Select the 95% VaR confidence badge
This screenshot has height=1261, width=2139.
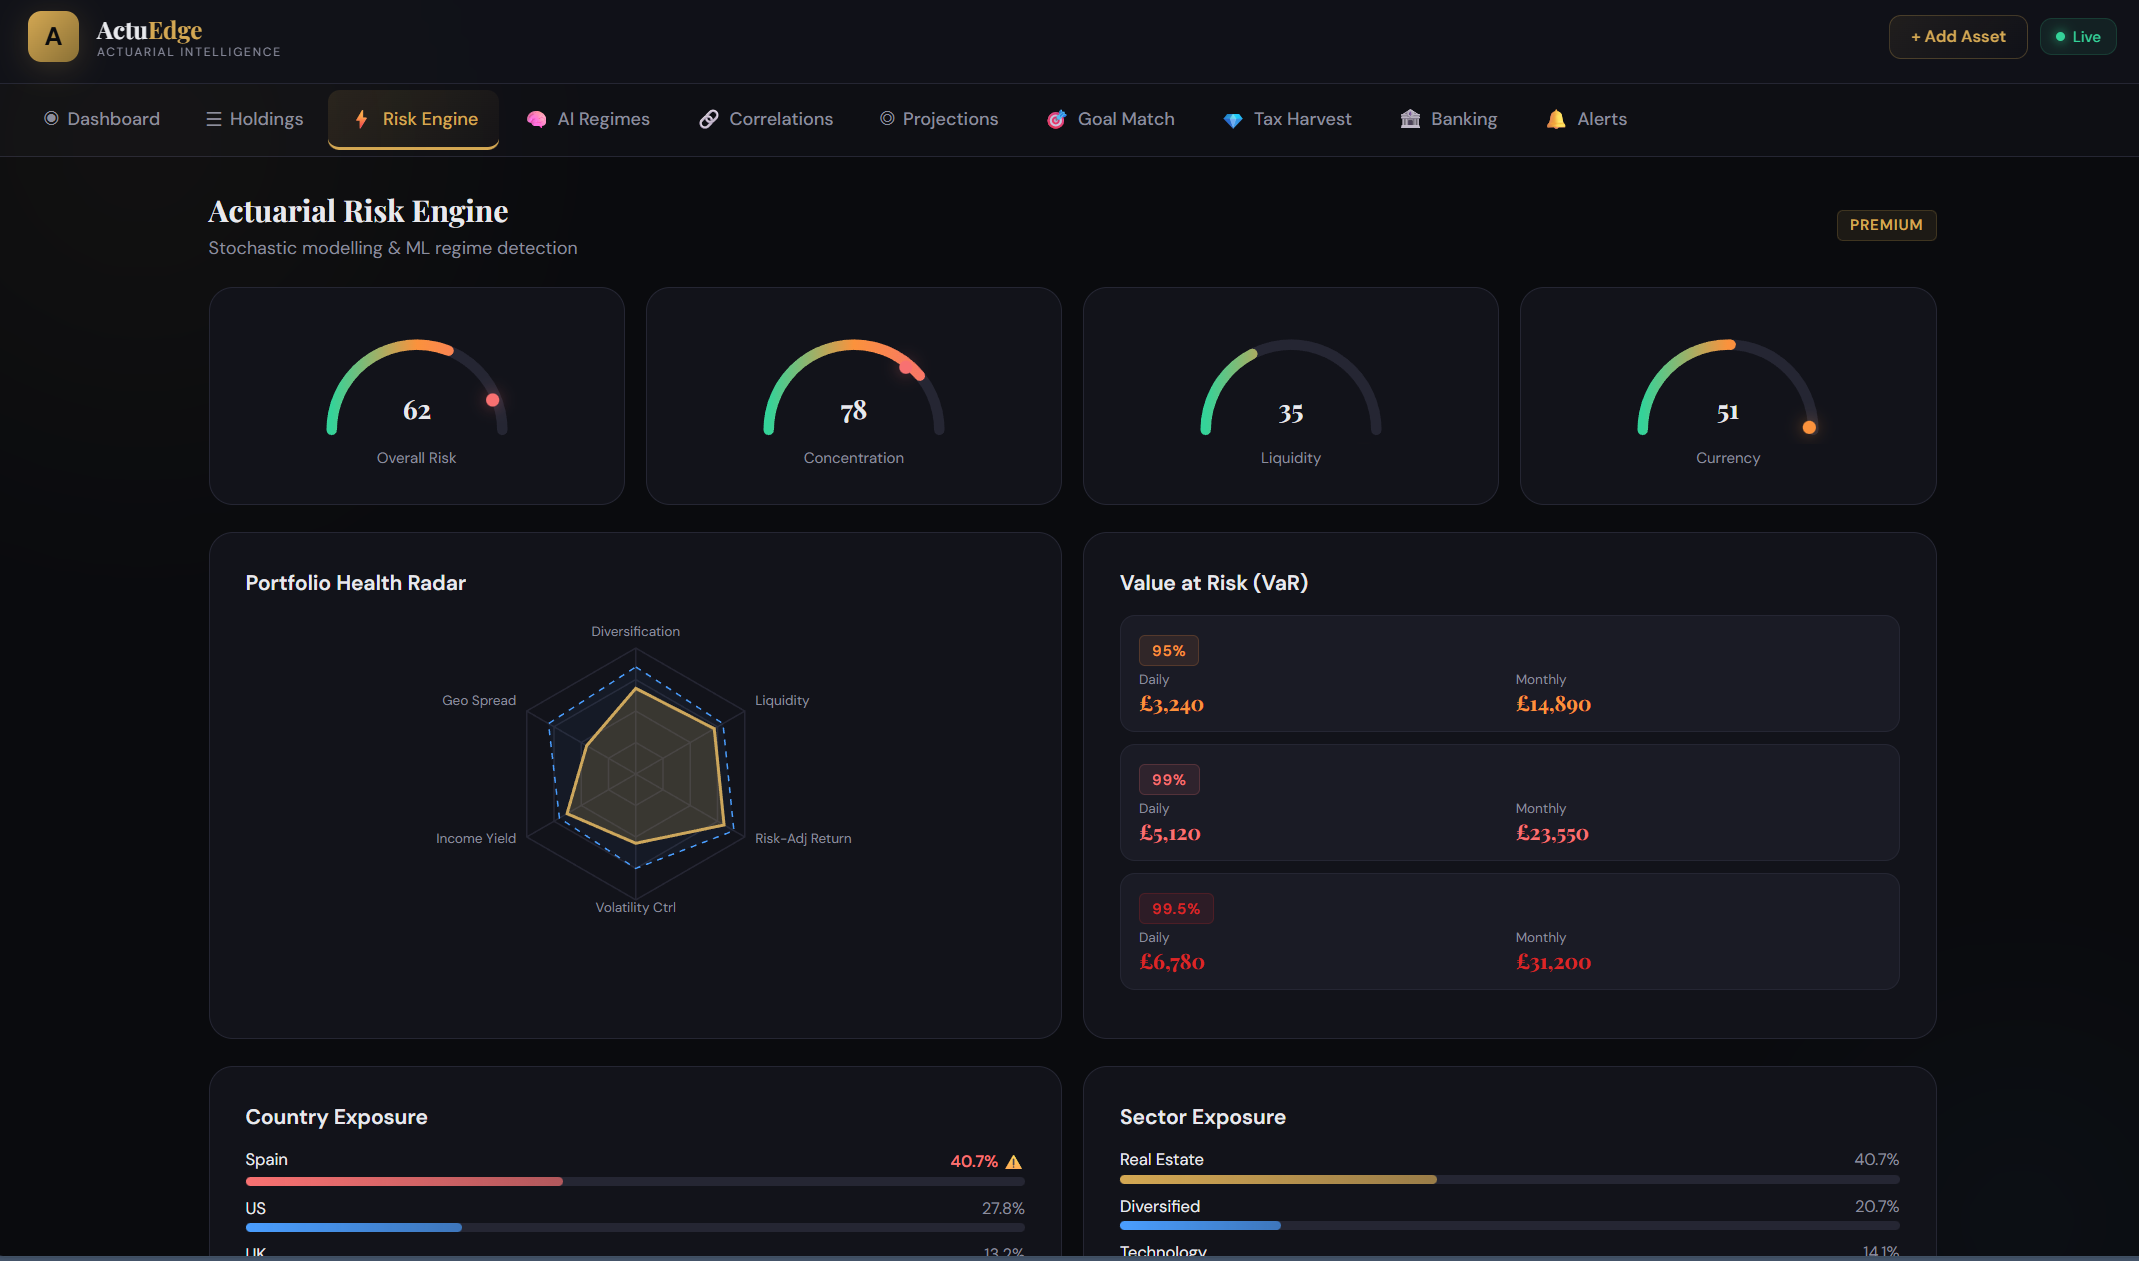[x=1168, y=651]
